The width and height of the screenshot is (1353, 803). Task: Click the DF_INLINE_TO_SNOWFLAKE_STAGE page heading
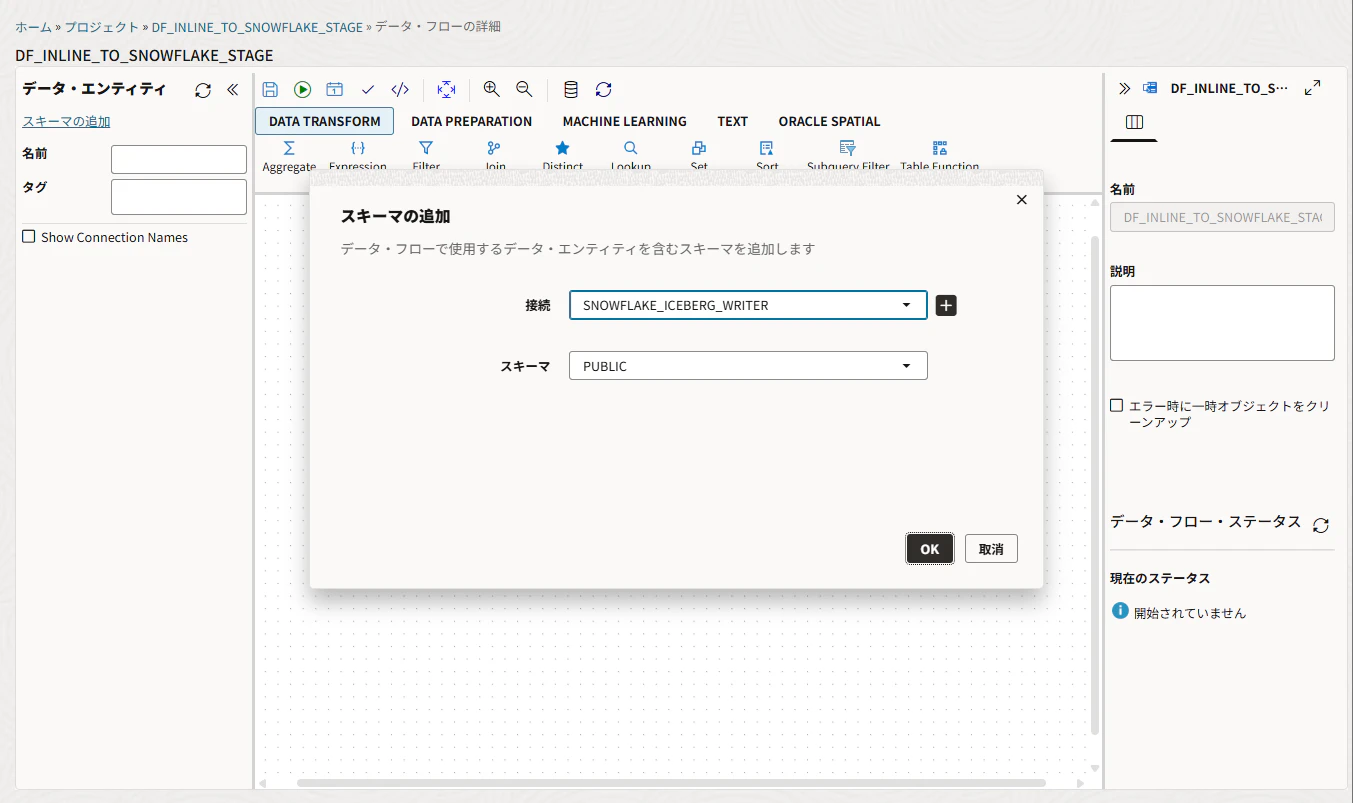[144, 55]
